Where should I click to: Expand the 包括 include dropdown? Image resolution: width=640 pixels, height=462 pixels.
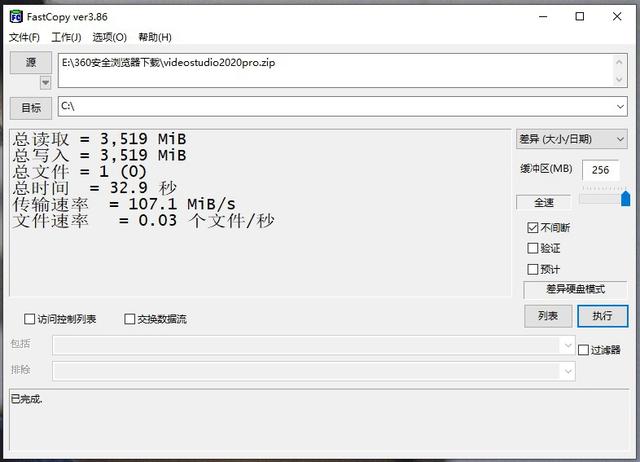pyautogui.click(x=568, y=345)
